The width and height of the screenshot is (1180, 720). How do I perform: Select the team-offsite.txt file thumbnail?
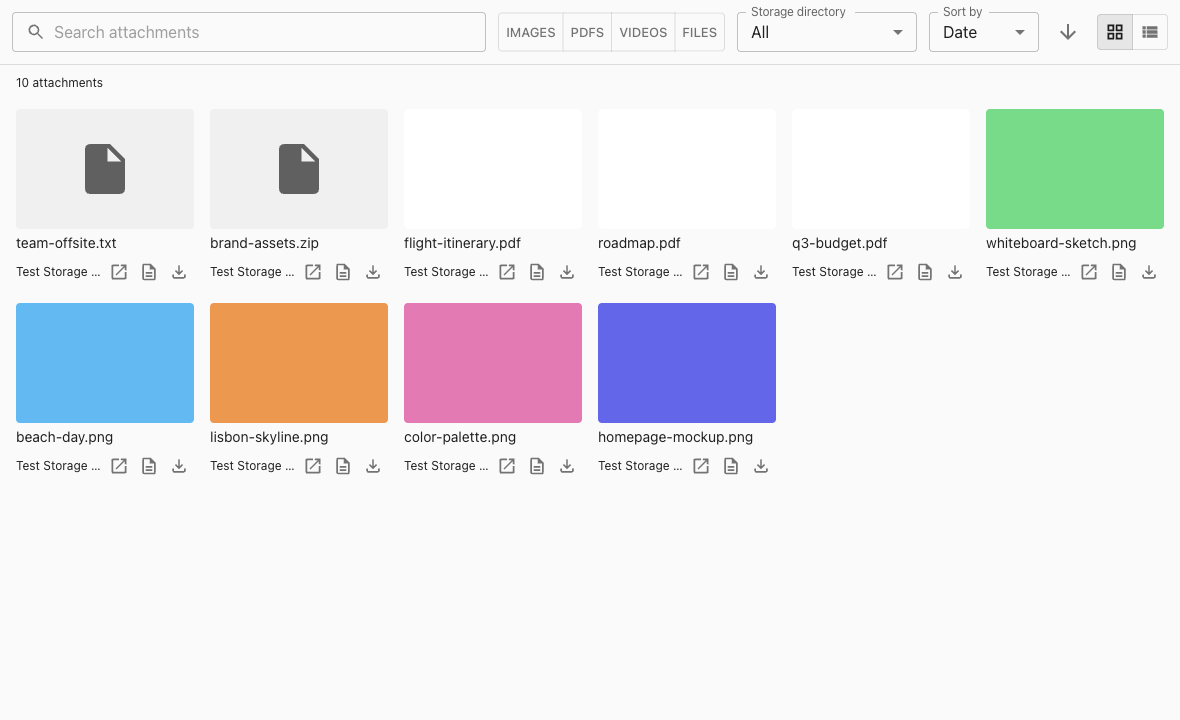105,169
